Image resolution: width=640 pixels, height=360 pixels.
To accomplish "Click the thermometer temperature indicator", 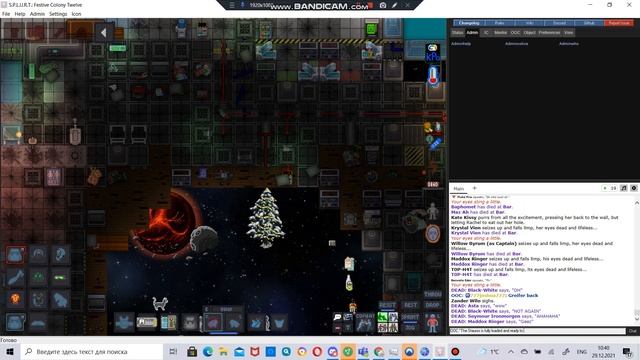I will click(433, 76).
